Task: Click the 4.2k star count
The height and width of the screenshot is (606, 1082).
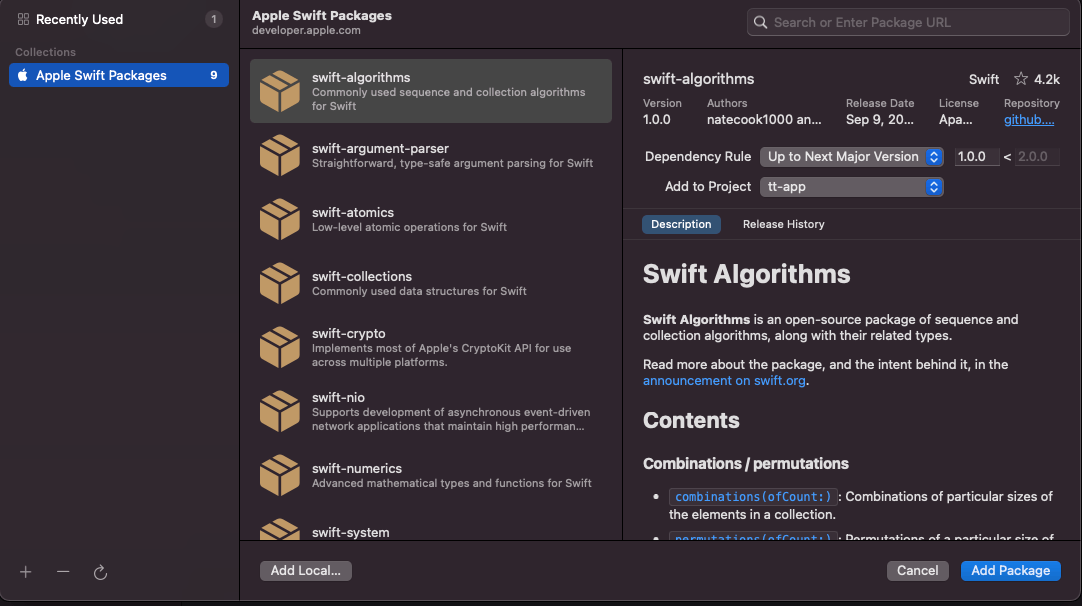Action: coord(1047,79)
